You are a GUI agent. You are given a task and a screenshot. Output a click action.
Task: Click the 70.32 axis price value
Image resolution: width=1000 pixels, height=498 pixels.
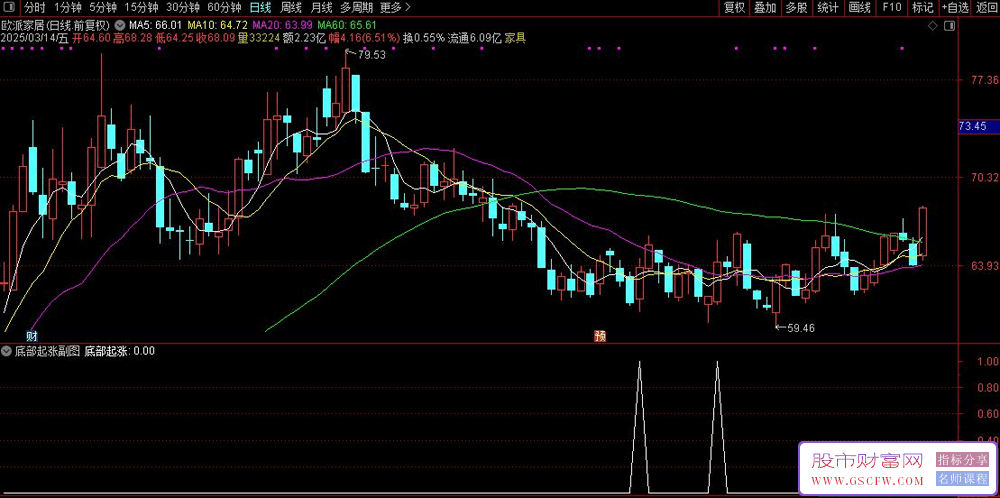coord(983,177)
